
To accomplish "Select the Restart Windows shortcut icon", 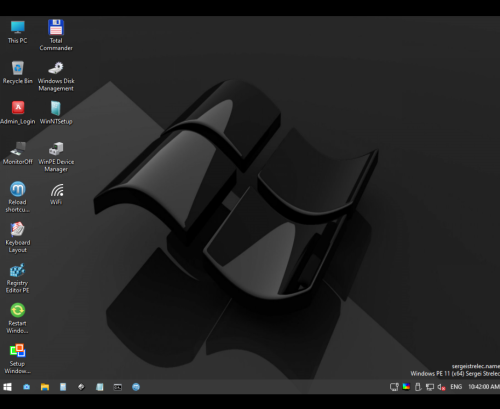I will (x=17, y=318).
